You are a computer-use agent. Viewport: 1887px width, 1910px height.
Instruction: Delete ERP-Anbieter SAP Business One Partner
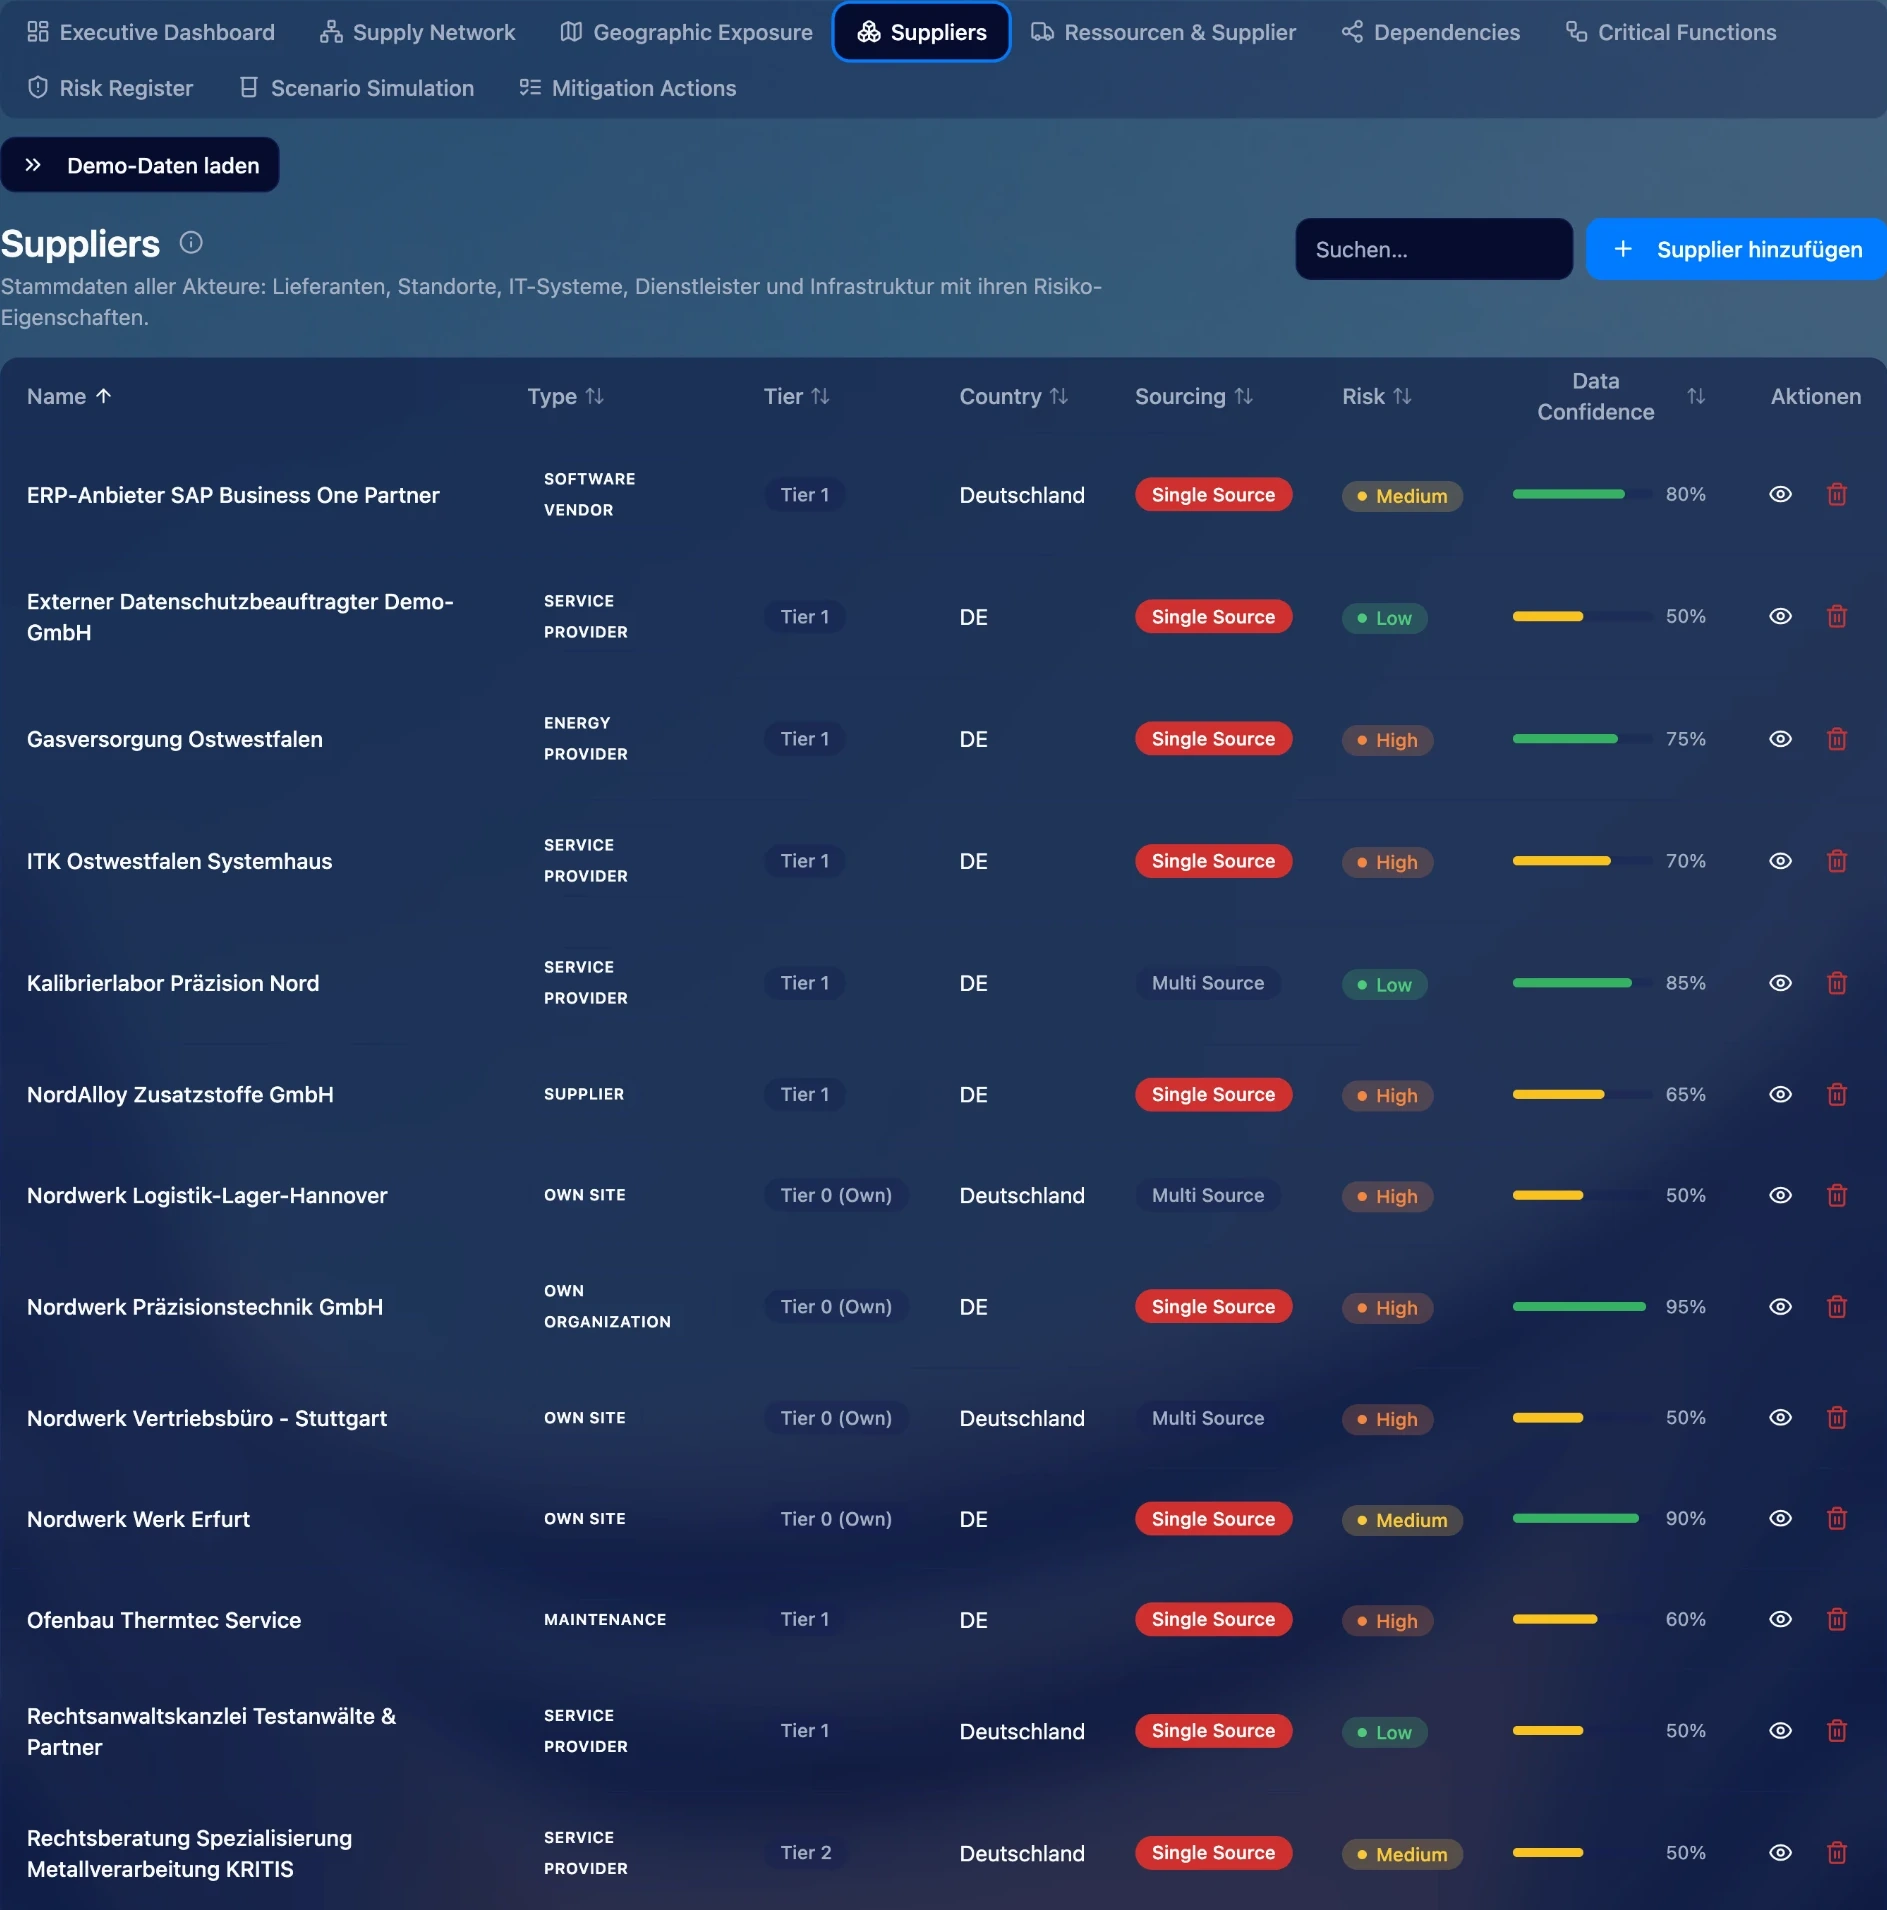(x=1836, y=494)
